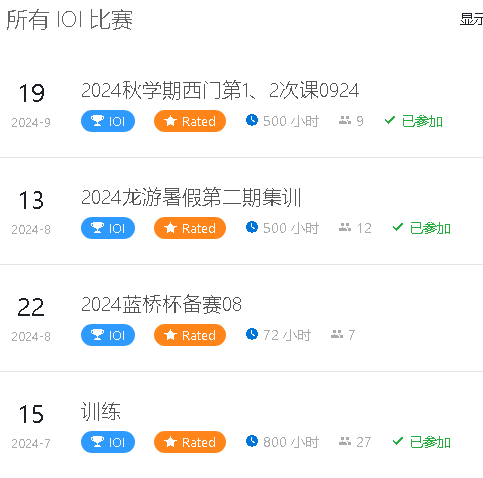
Task: Click the 所有 IOI 比赛 heading
Action: (x=70, y=20)
